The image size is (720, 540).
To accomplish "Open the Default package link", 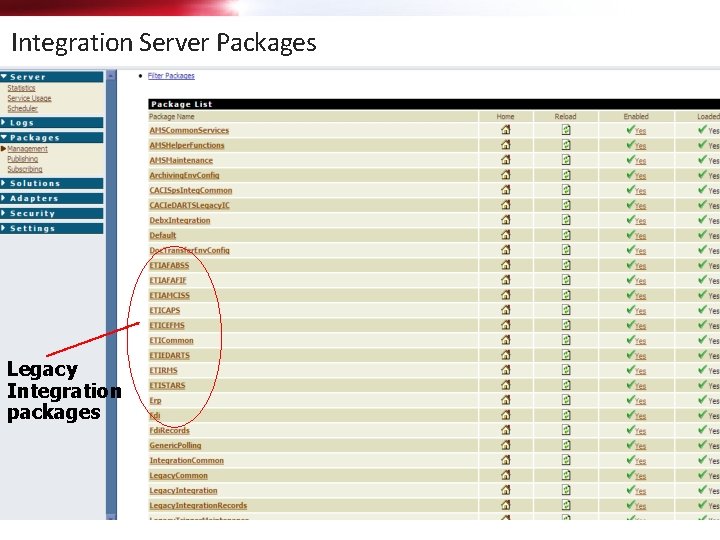I will [163, 235].
